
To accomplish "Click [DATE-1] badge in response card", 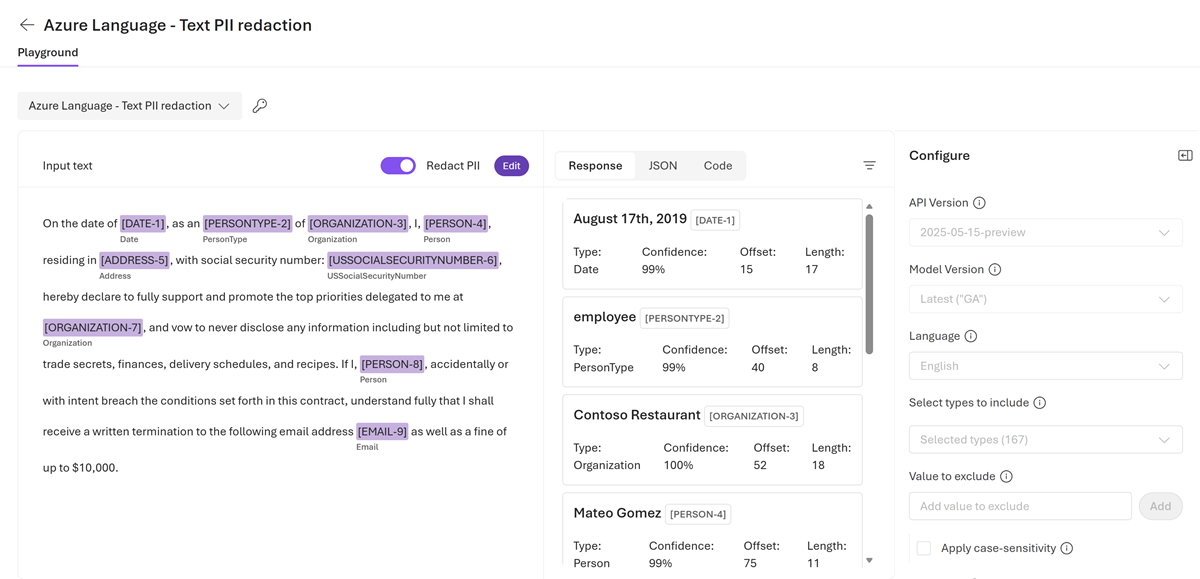I will point(715,220).
